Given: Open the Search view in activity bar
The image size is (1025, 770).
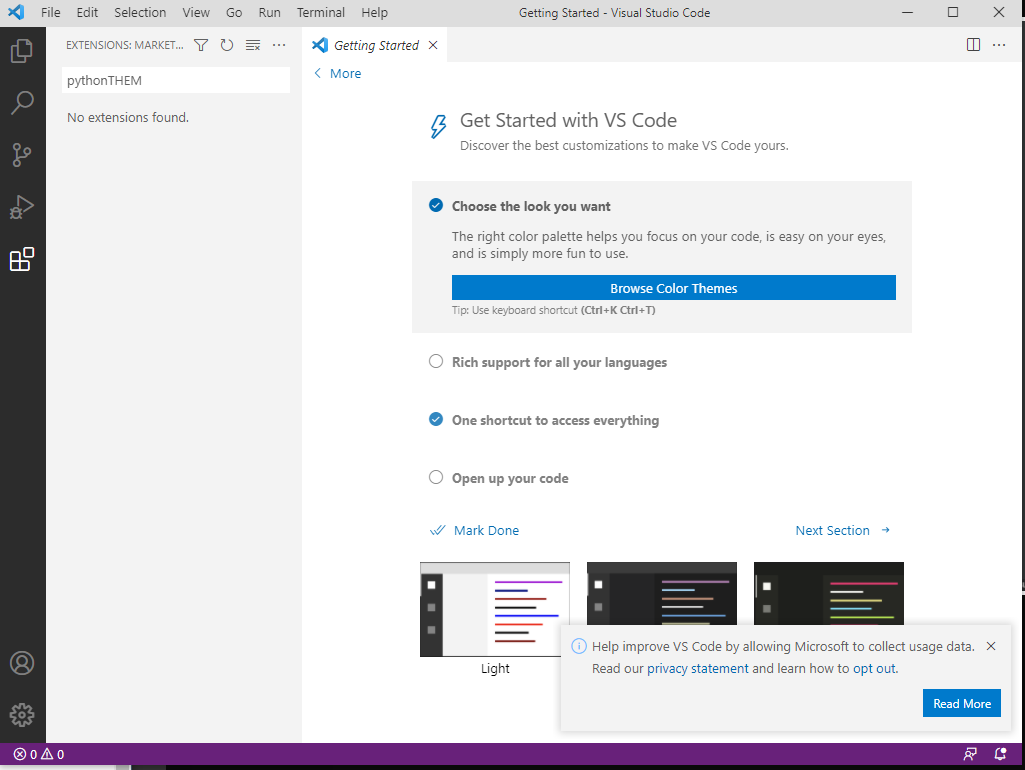Looking at the screenshot, I should (x=22, y=103).
